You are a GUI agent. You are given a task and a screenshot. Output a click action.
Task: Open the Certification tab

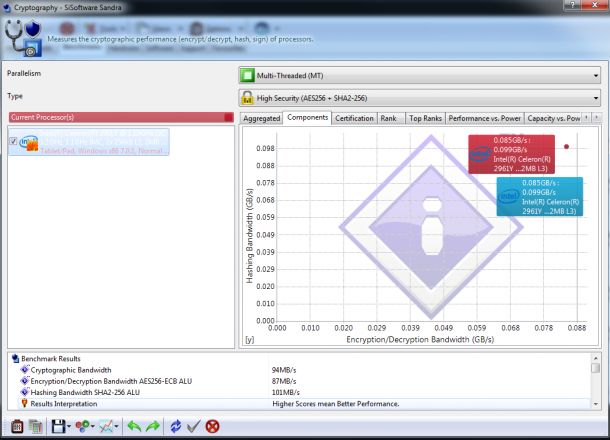[354, 118]
